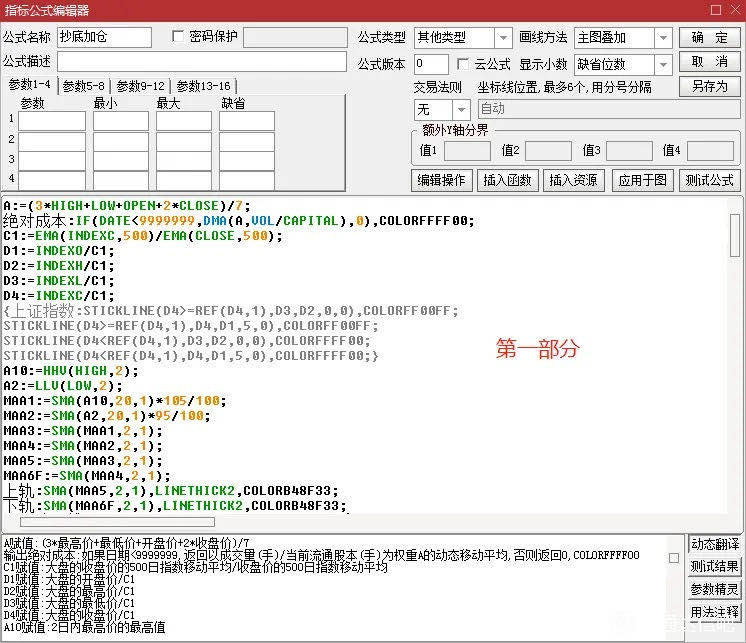Click the 确定 button
The width and height of the screenshot is (746, 643).
click(x=709, y=38)
